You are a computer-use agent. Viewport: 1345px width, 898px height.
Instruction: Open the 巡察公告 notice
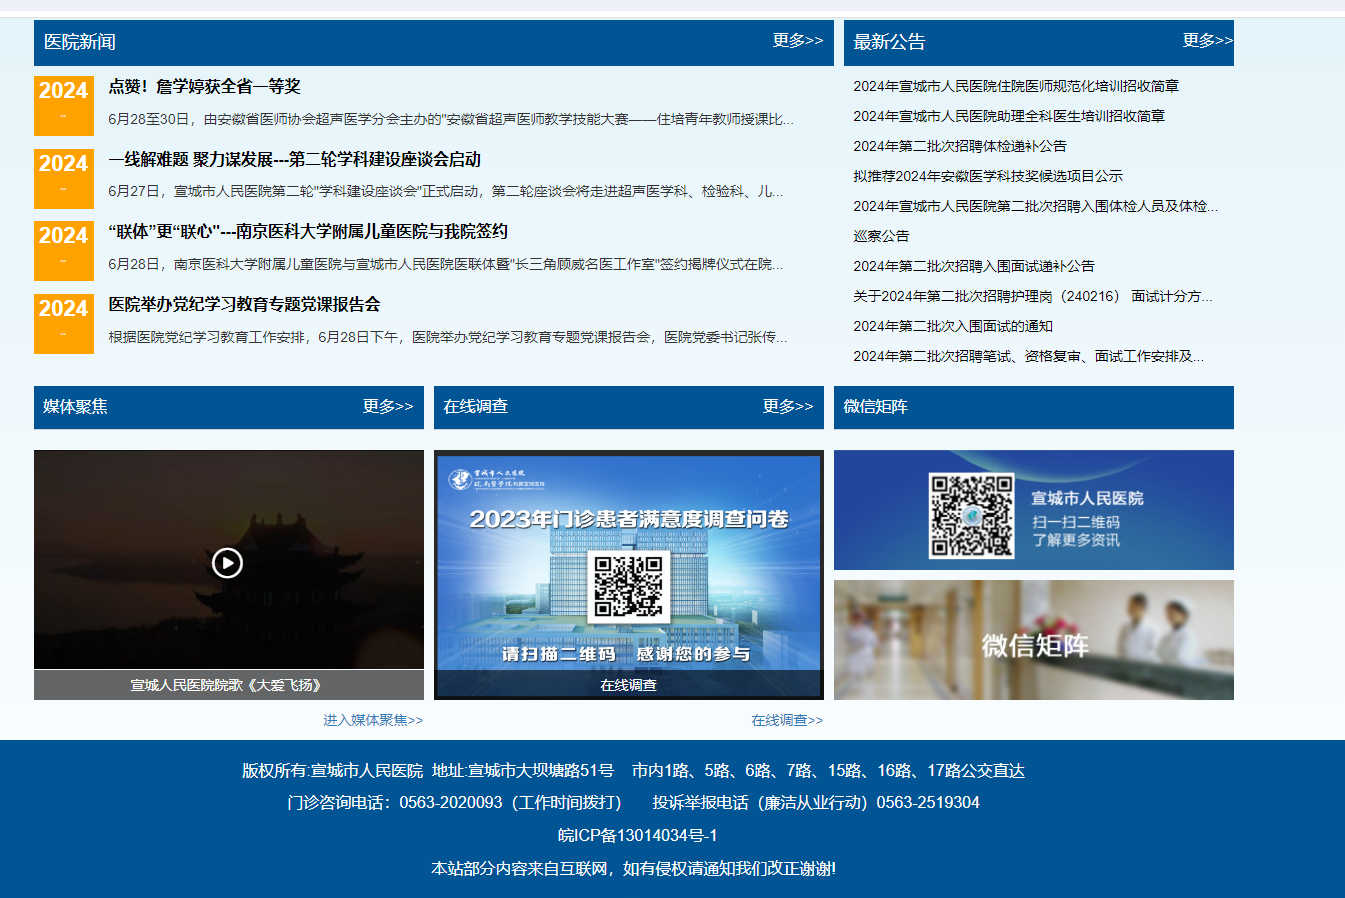881,237
